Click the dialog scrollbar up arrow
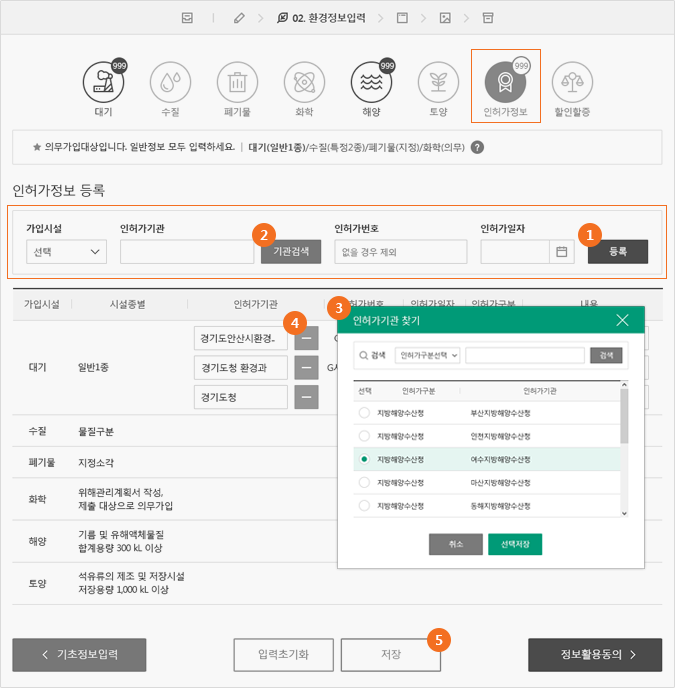Image resolution: width=675 pixels, height=688 pixels. (x=624, y=385)
